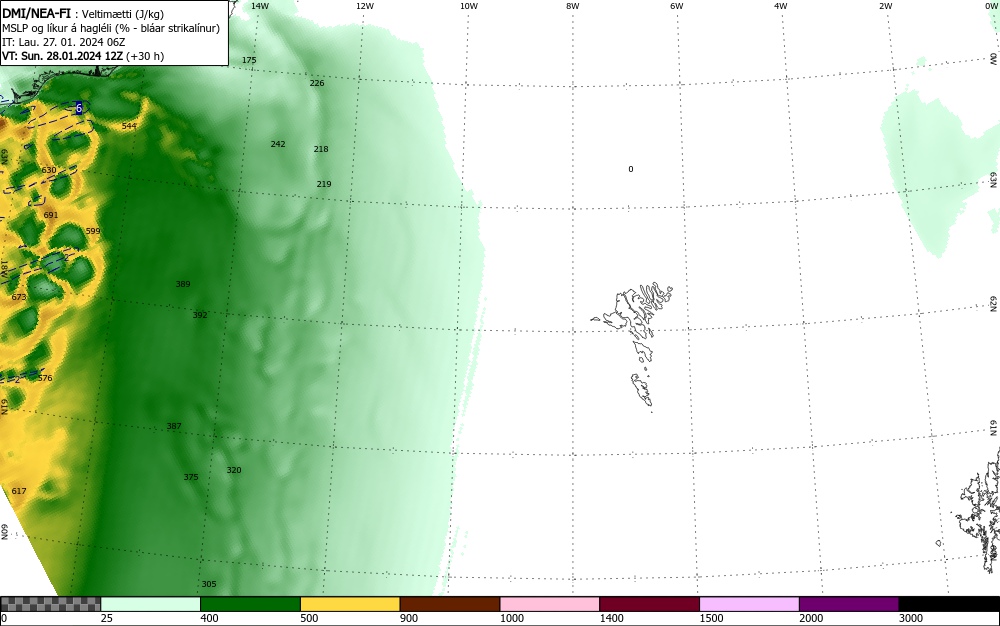Click the 0 value northeast of the Faroes
The image size is (1000, 626).
click(x=631, y=170)
